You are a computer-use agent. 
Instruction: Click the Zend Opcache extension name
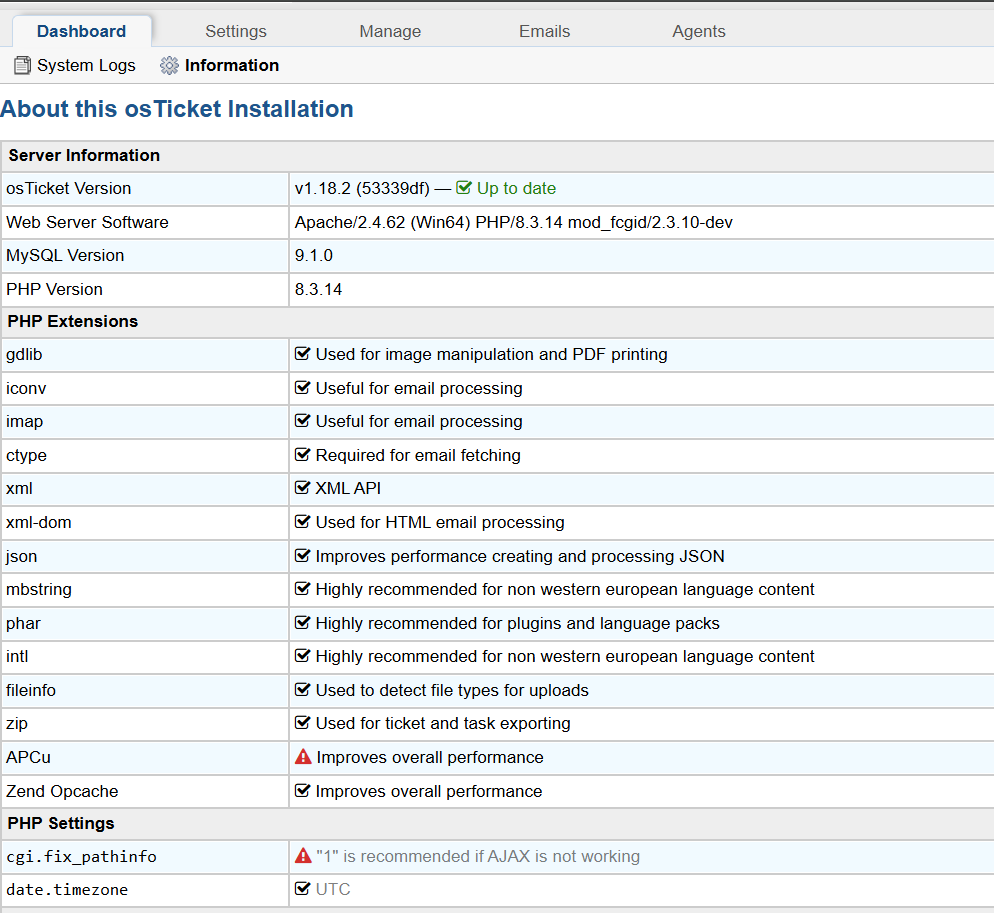point(62,792)
